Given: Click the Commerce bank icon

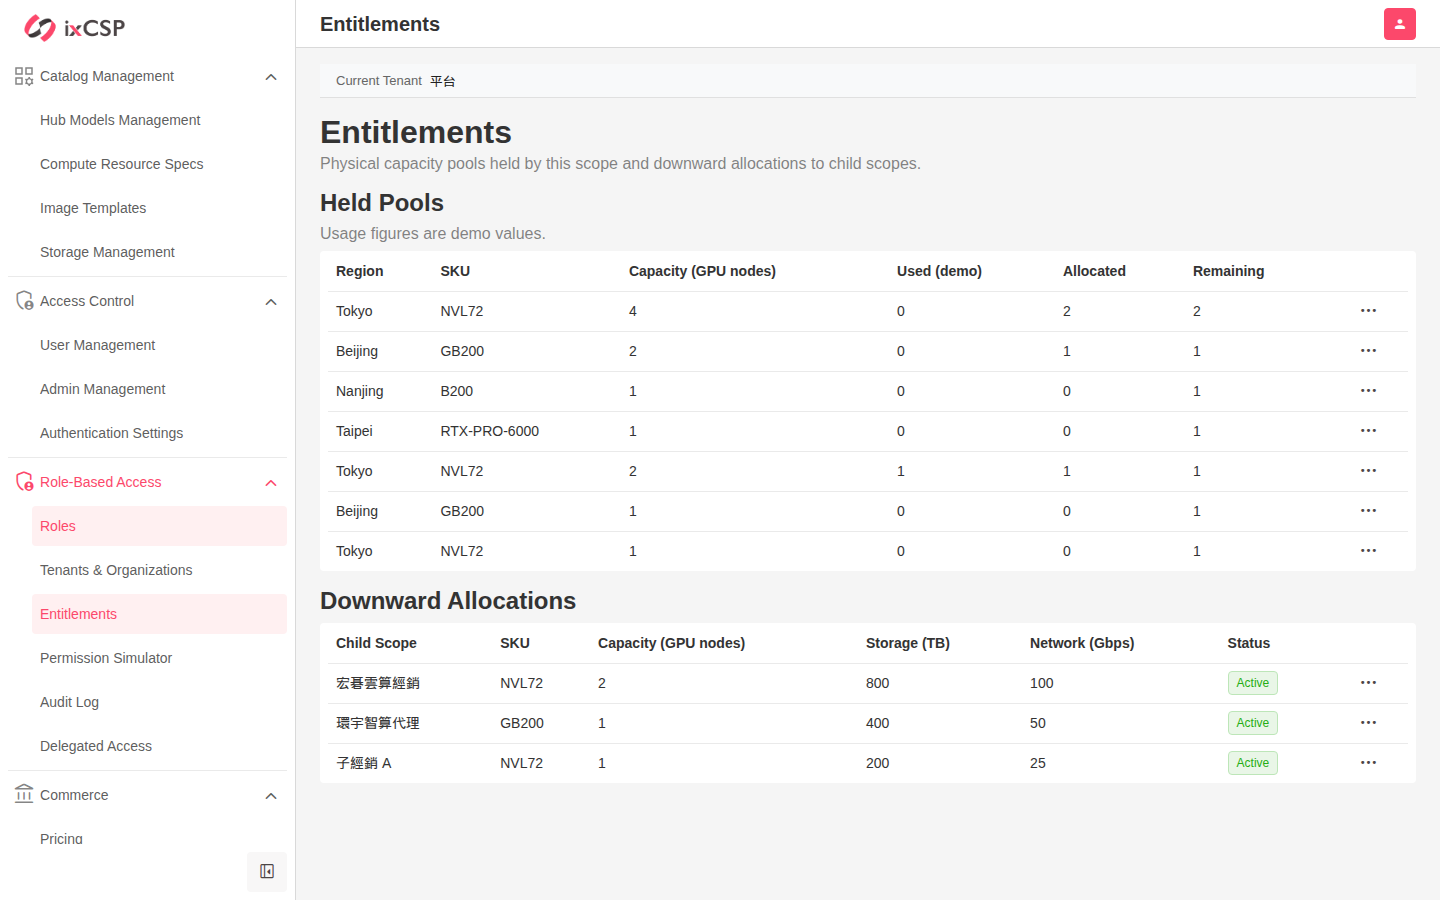Looking at the screenshot, I should coord(24,794).
